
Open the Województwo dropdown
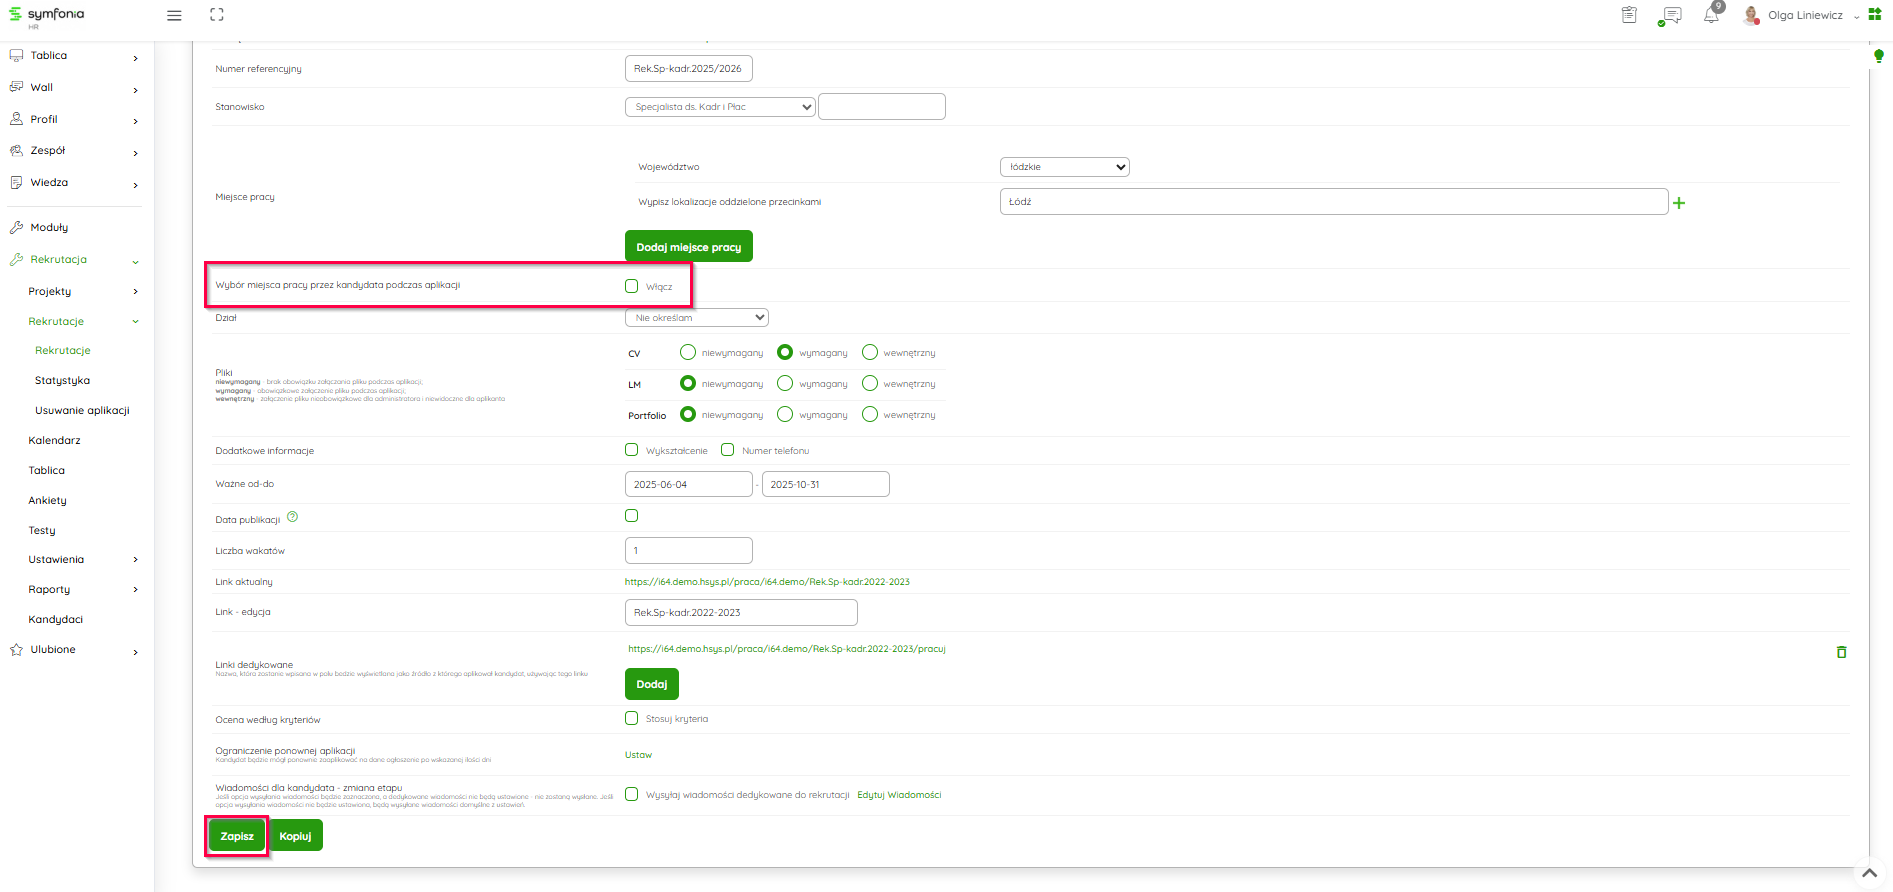pyautogui.click(x=1064, y=167)
